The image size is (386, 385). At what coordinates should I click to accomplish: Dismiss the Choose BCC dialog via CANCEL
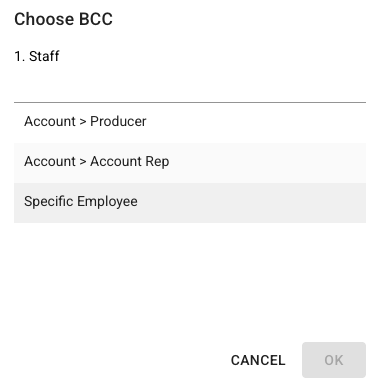[258, 360]
